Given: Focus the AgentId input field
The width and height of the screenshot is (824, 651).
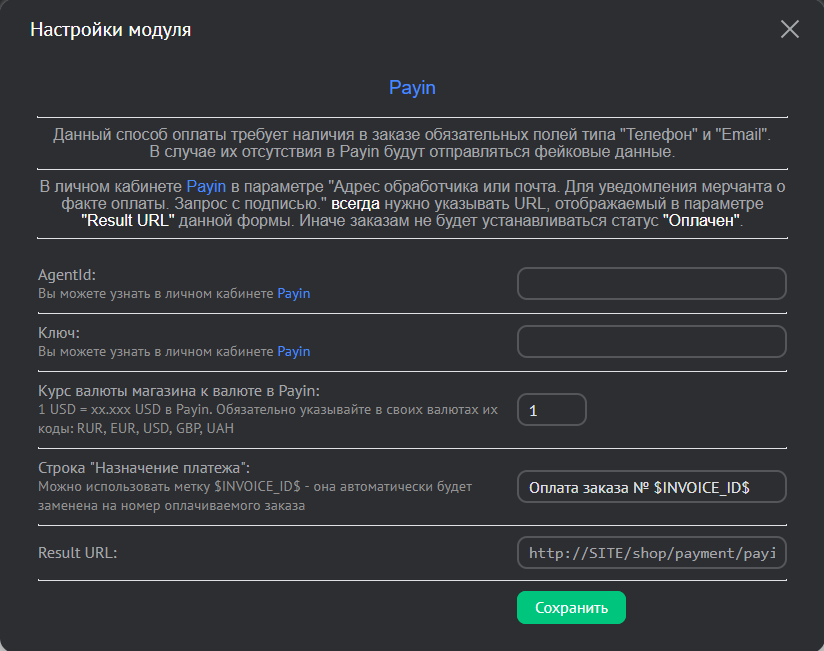Looking at the screenshot, I should point(651,283).
